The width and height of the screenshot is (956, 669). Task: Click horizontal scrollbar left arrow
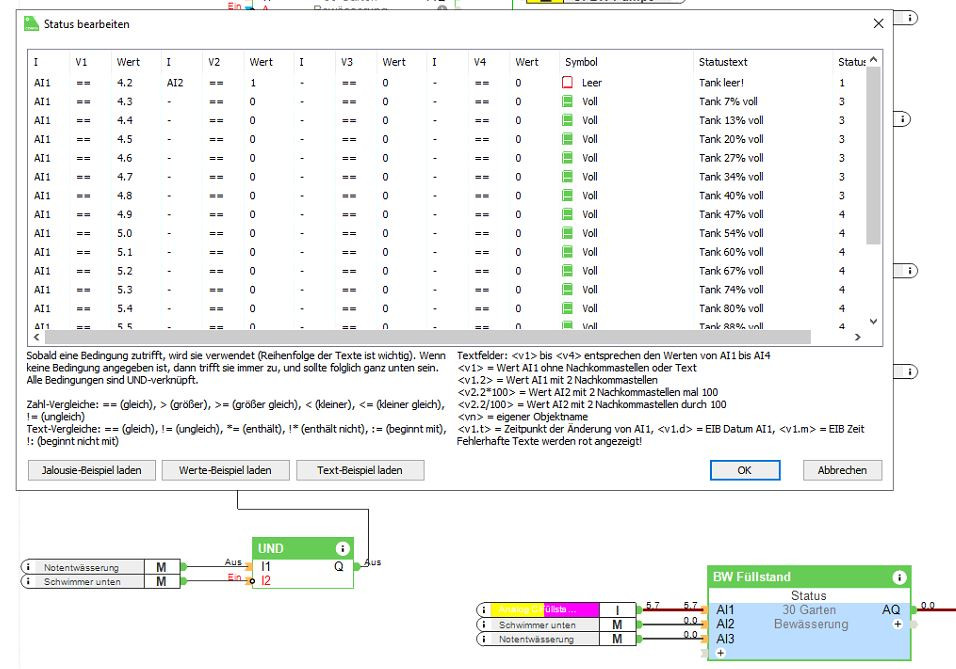pyautogui.click(x=37, y=337)
